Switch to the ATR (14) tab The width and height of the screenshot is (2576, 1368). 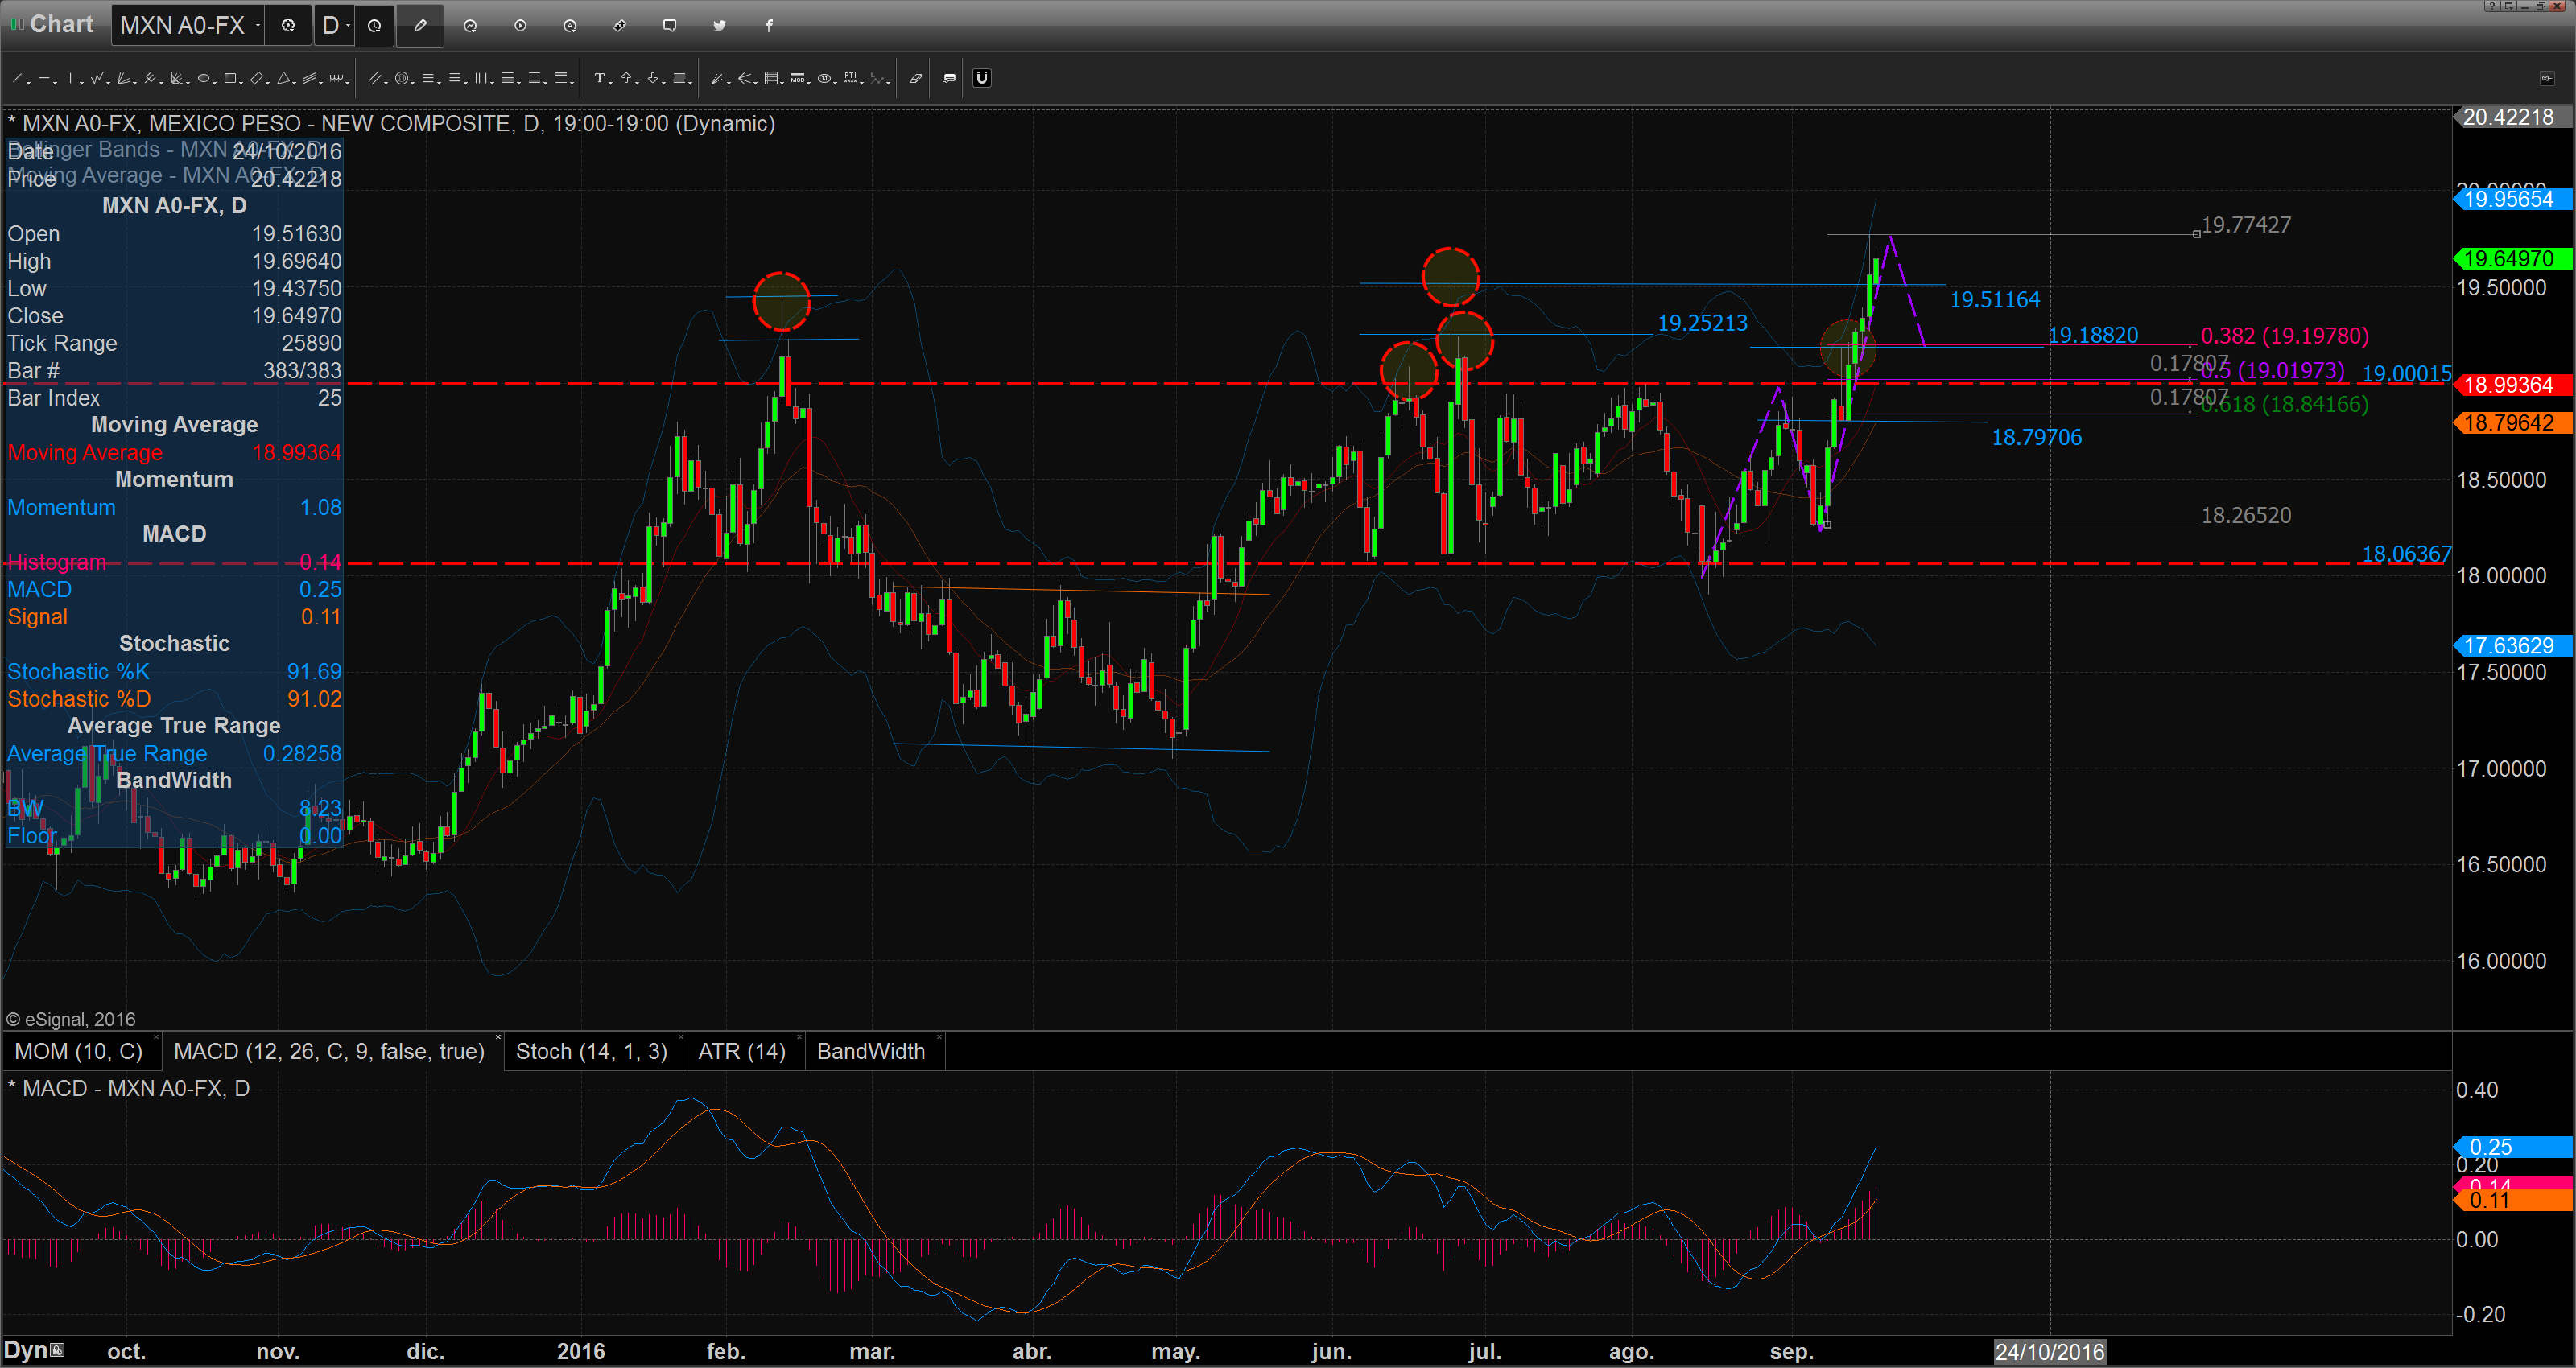[742, 1051]
